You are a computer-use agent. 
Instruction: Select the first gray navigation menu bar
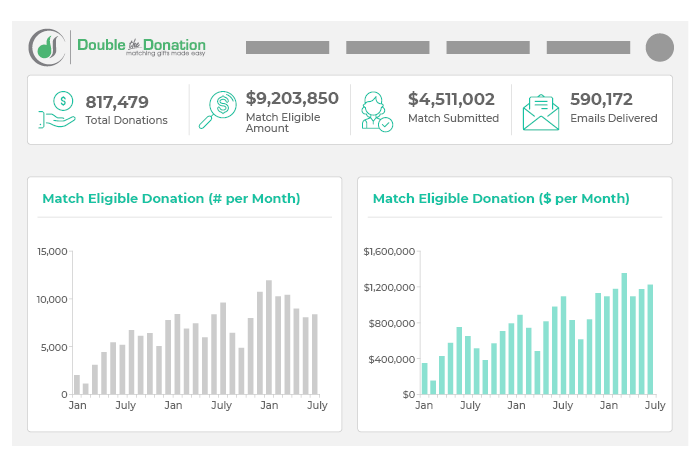click(287, 47)
